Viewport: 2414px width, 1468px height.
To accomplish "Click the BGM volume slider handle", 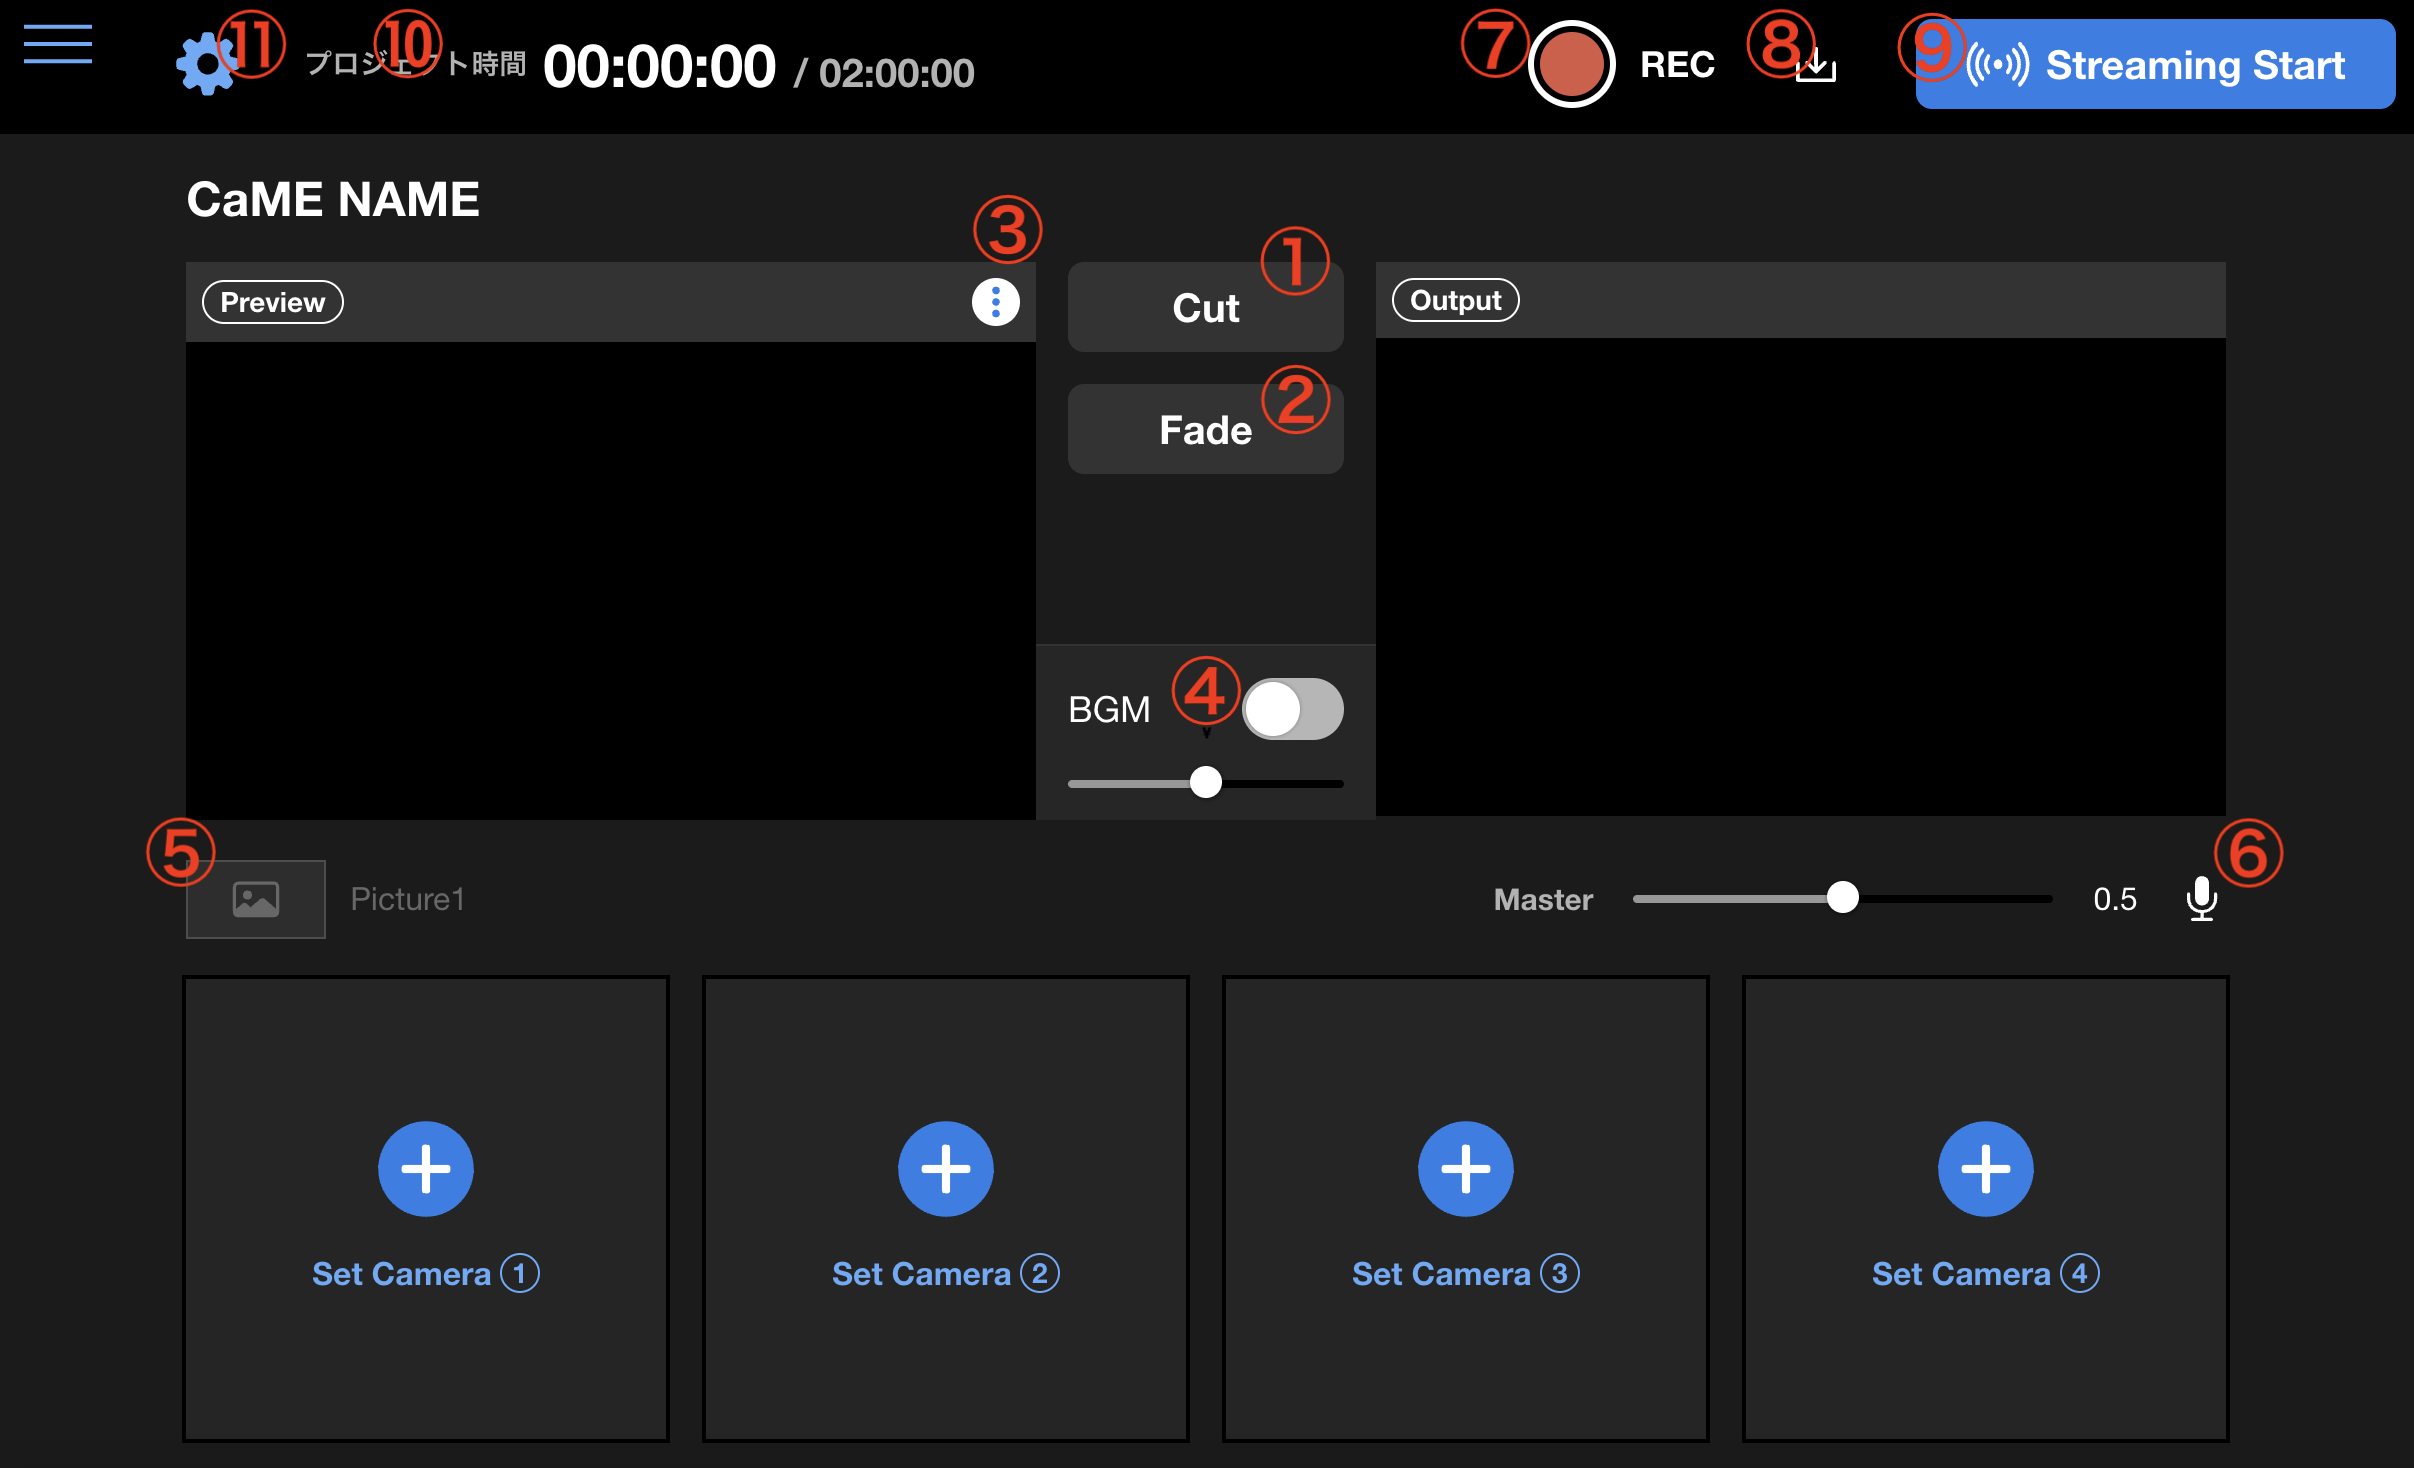I will point(1206,782).
